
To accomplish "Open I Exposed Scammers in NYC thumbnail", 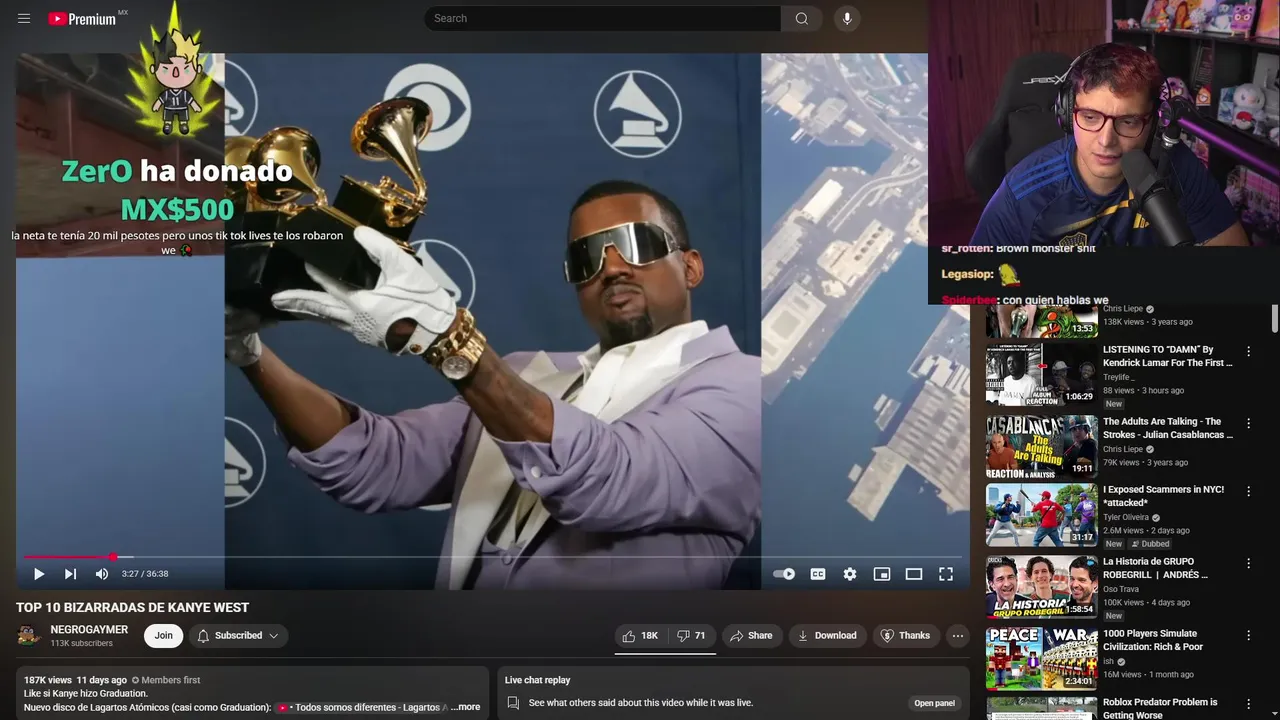I will [x=1041, y=515].
